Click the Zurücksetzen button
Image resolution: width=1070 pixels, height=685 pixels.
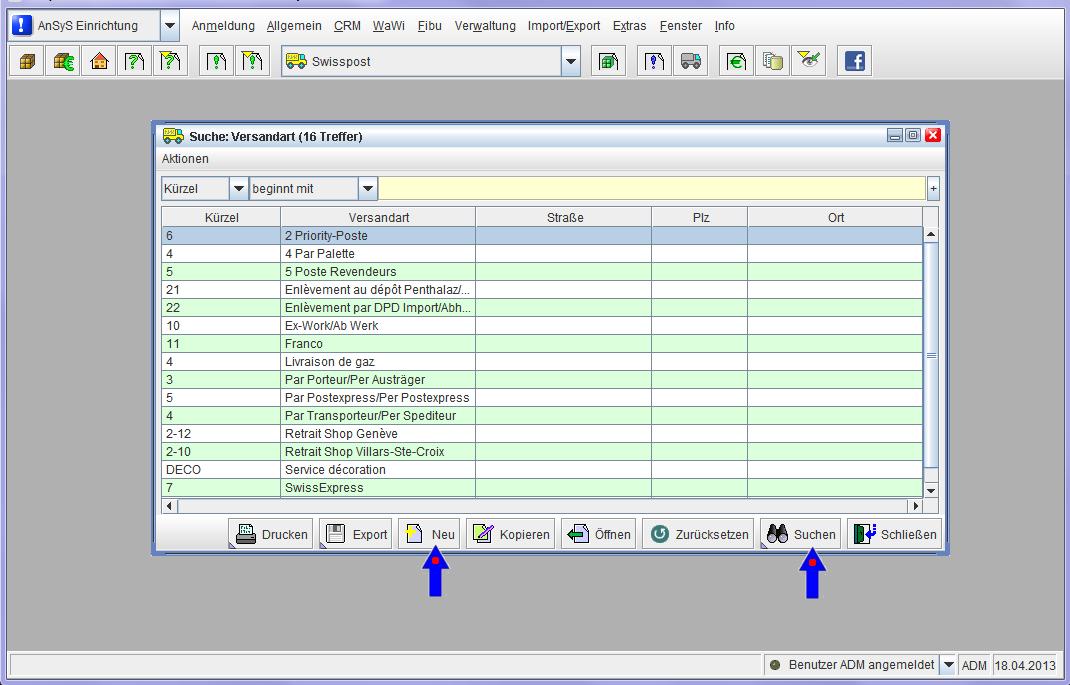click(699, 534)
